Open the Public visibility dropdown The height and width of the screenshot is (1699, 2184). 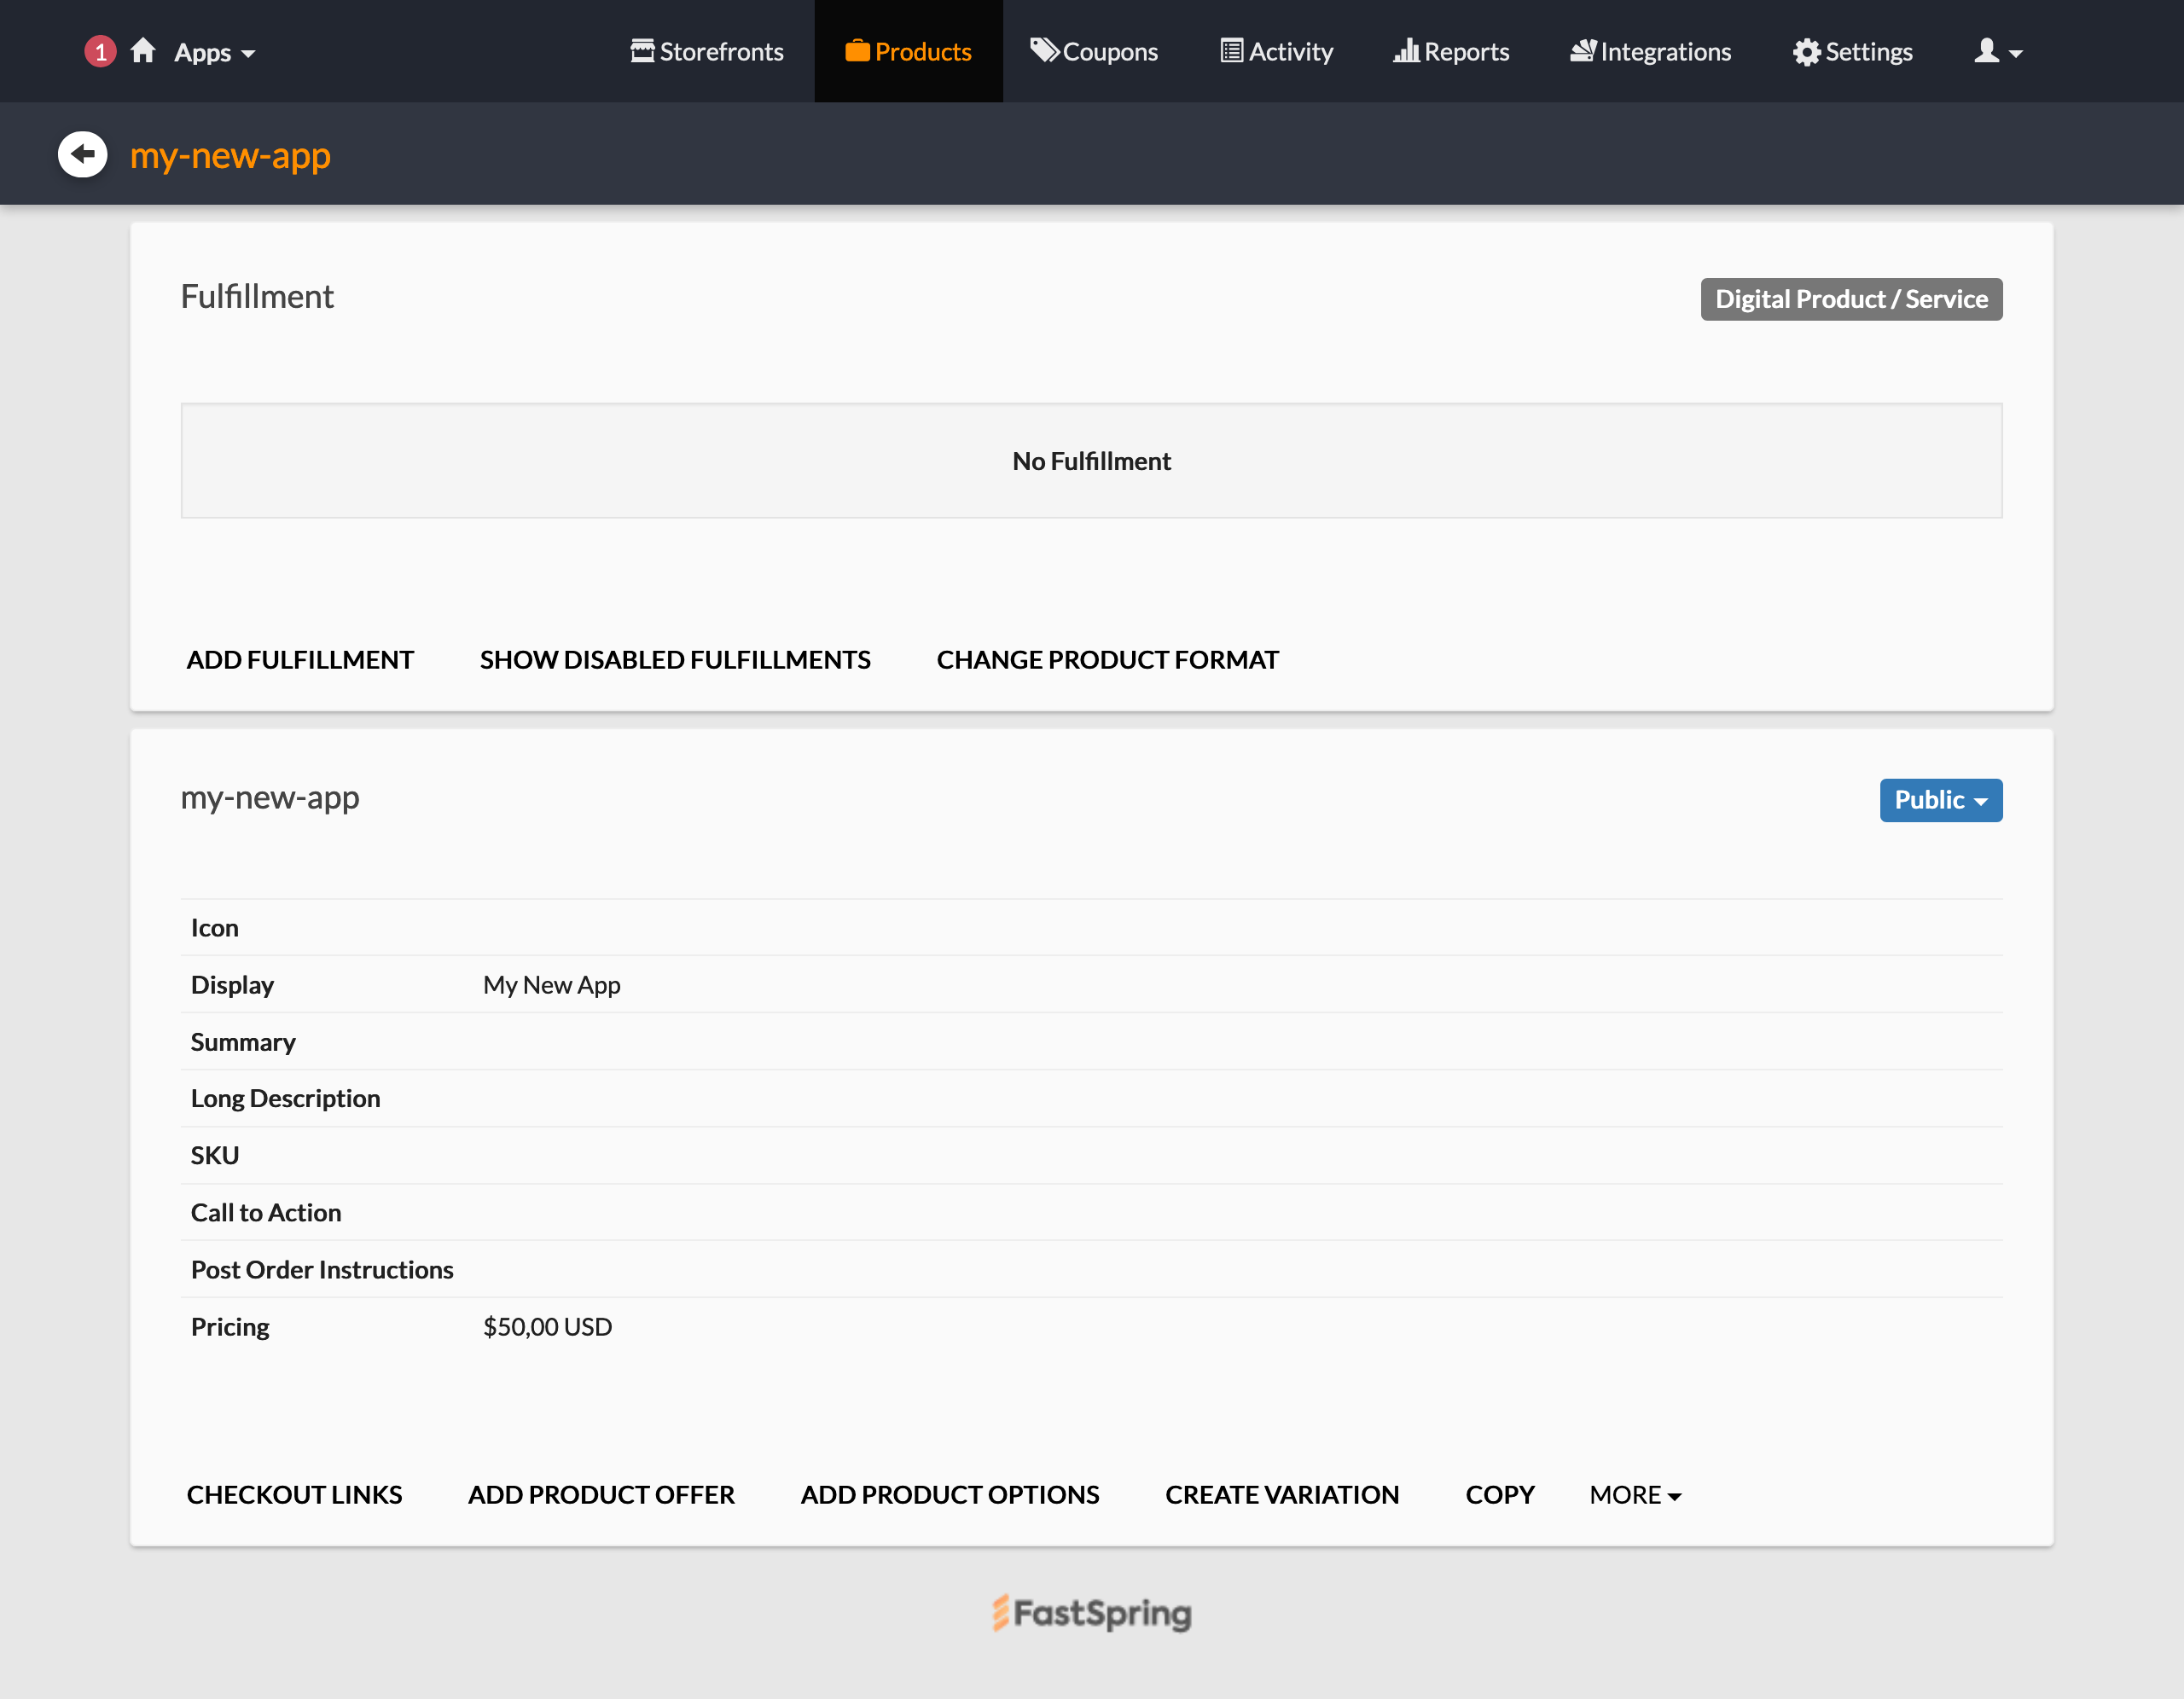(x=1940, y=800)
